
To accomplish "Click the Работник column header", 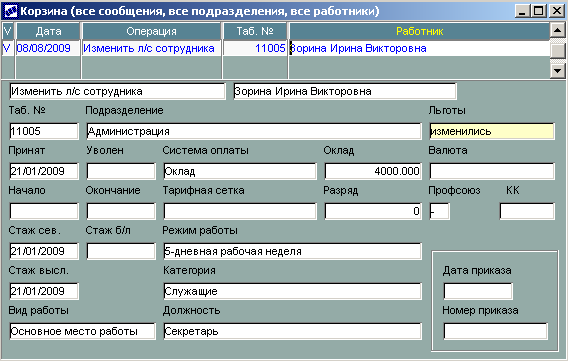I will click(419, 32).
